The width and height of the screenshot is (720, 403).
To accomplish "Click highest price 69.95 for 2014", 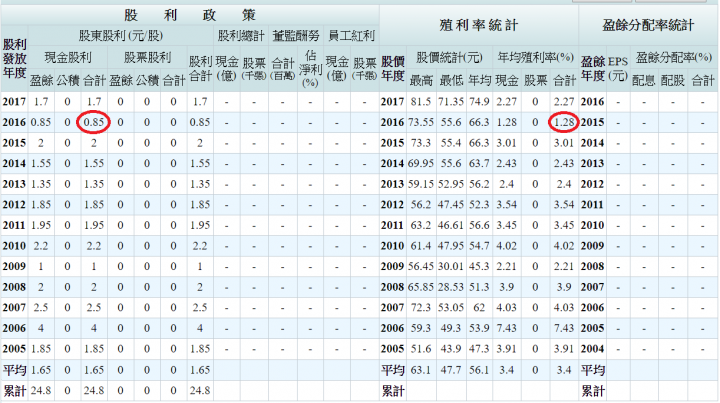I will (421, 163).
